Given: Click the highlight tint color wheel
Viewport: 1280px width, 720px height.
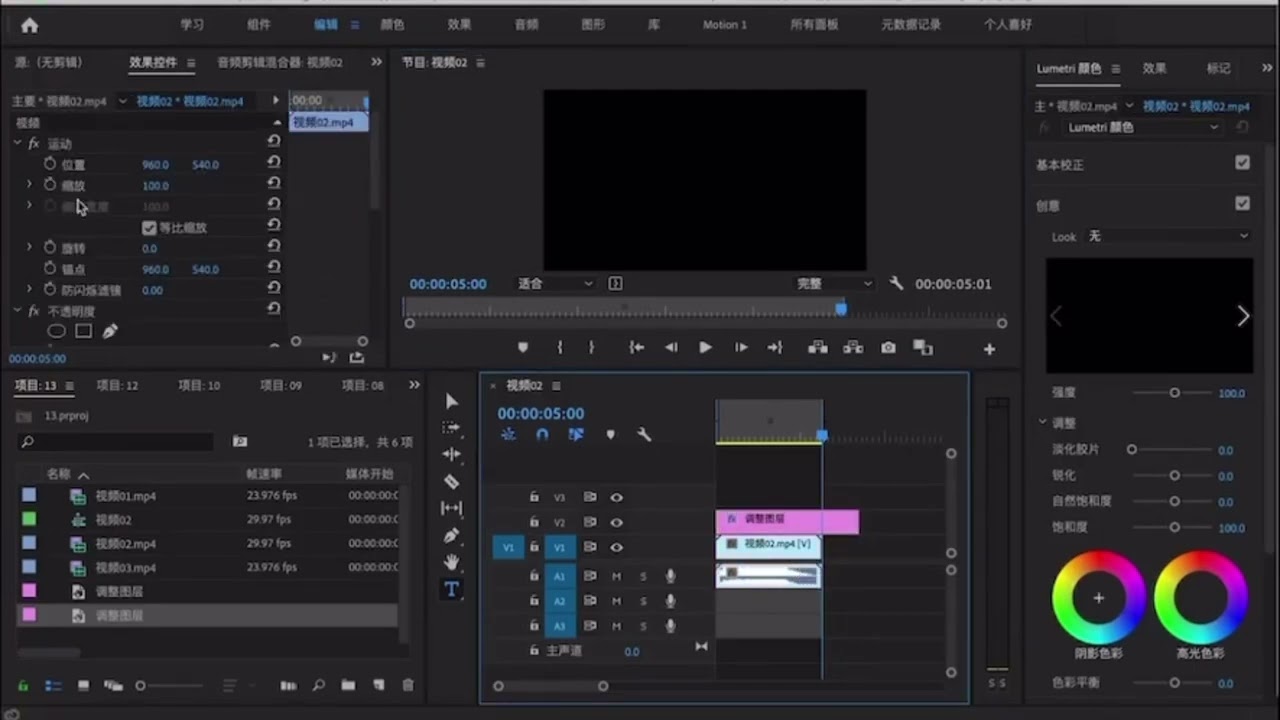Looking at the screenshot, I should pyautogui.click(x=1201, y=598).
